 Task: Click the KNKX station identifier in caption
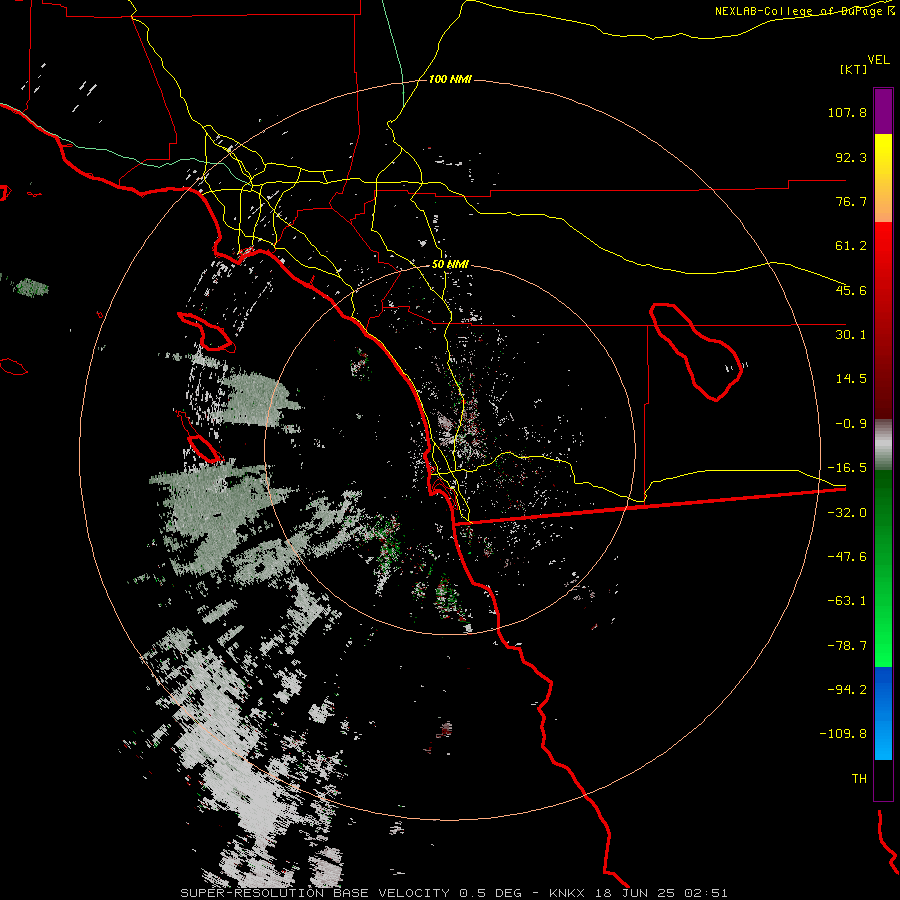[x=567, y=893]
